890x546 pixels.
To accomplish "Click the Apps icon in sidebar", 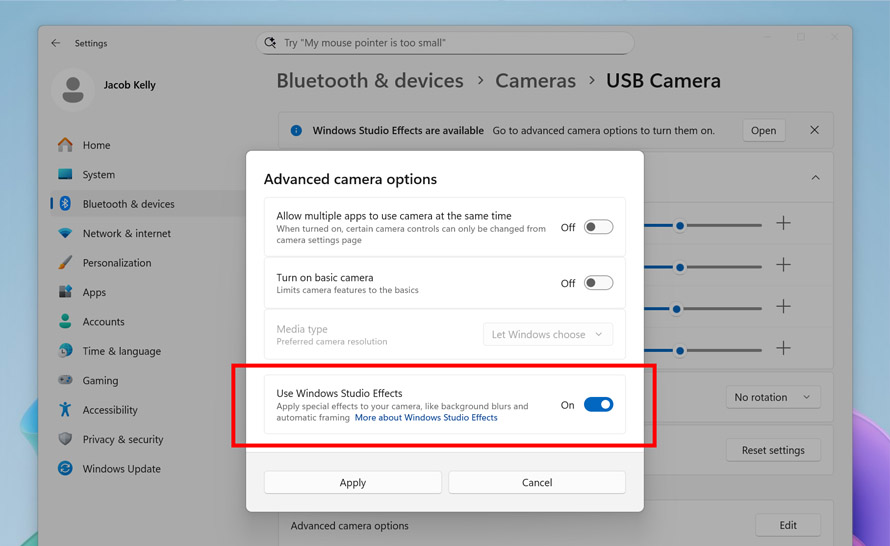I will [x=65, y=292].
